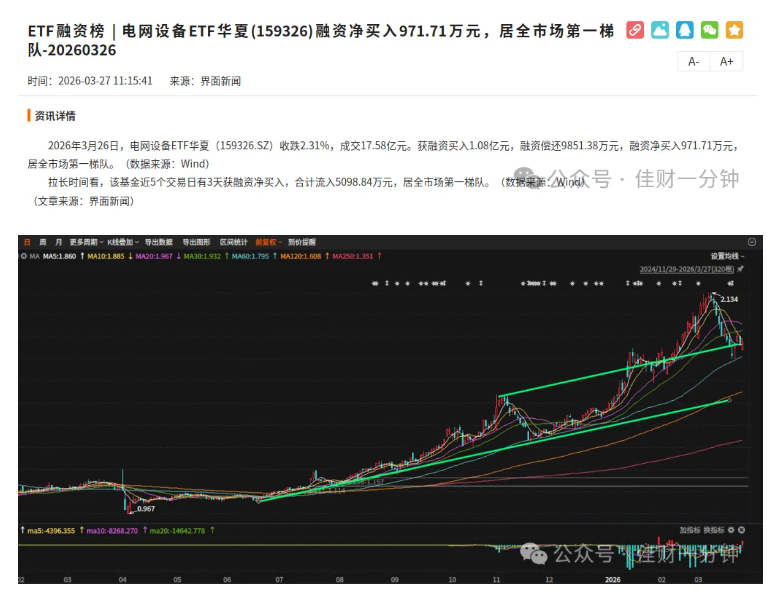Open the 前复权 adjustment dropdown
767x590 pixels.
click(x=269, y=242)
